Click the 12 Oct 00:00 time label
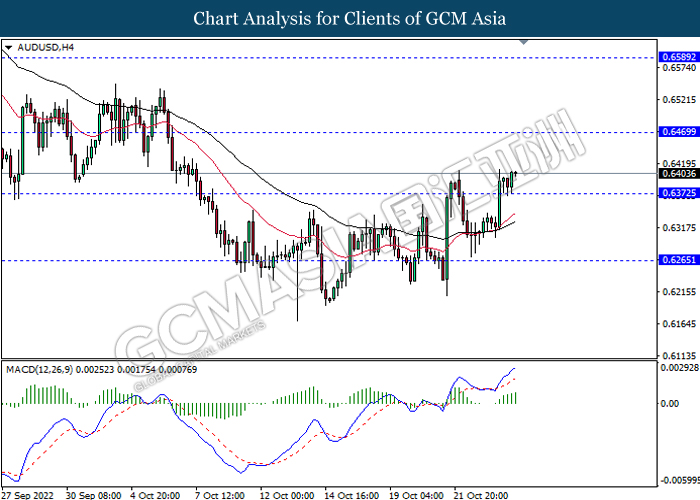Viewport: 700px width, 500px height. [x=287, y=495]
